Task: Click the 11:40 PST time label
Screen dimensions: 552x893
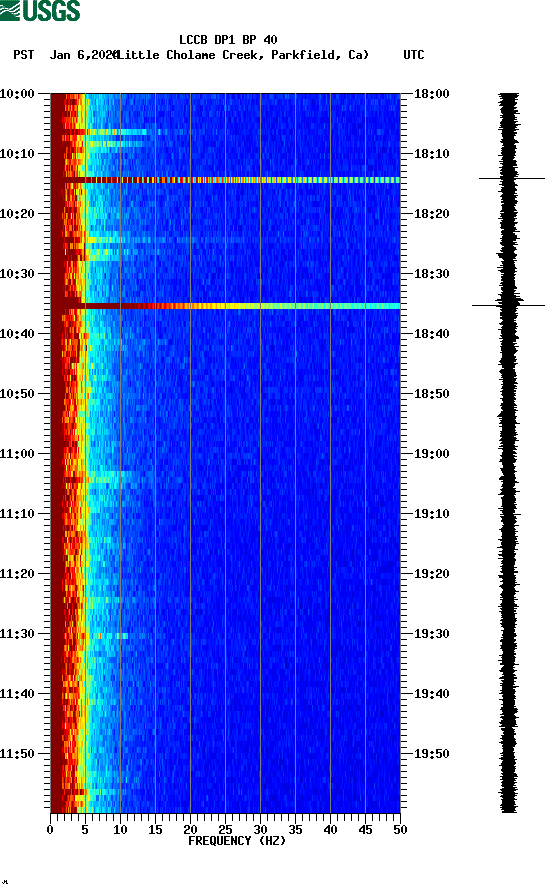Action: click(18, 694)
